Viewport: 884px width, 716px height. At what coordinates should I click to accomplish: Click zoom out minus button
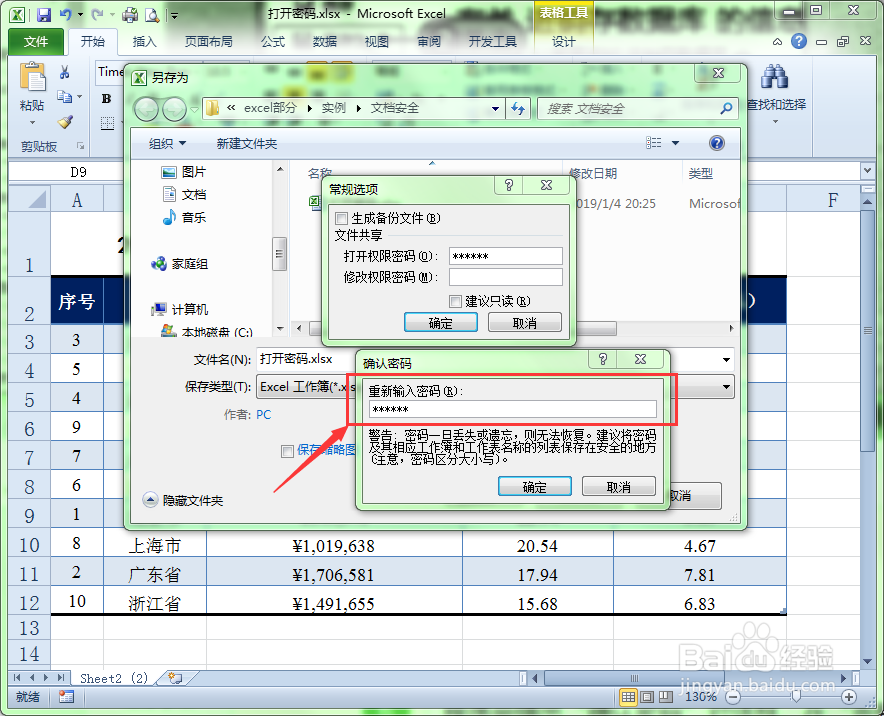732,697
